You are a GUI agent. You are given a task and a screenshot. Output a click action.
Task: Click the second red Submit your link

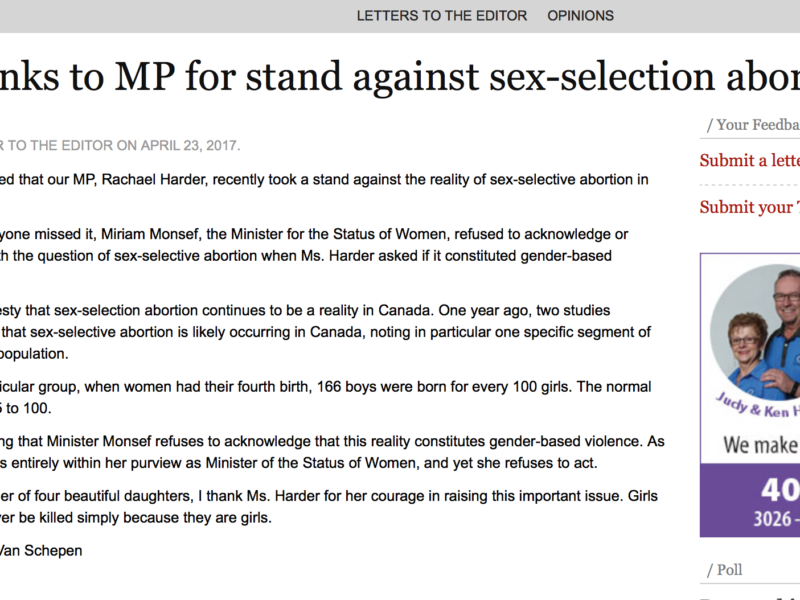(x=749, y=207)
